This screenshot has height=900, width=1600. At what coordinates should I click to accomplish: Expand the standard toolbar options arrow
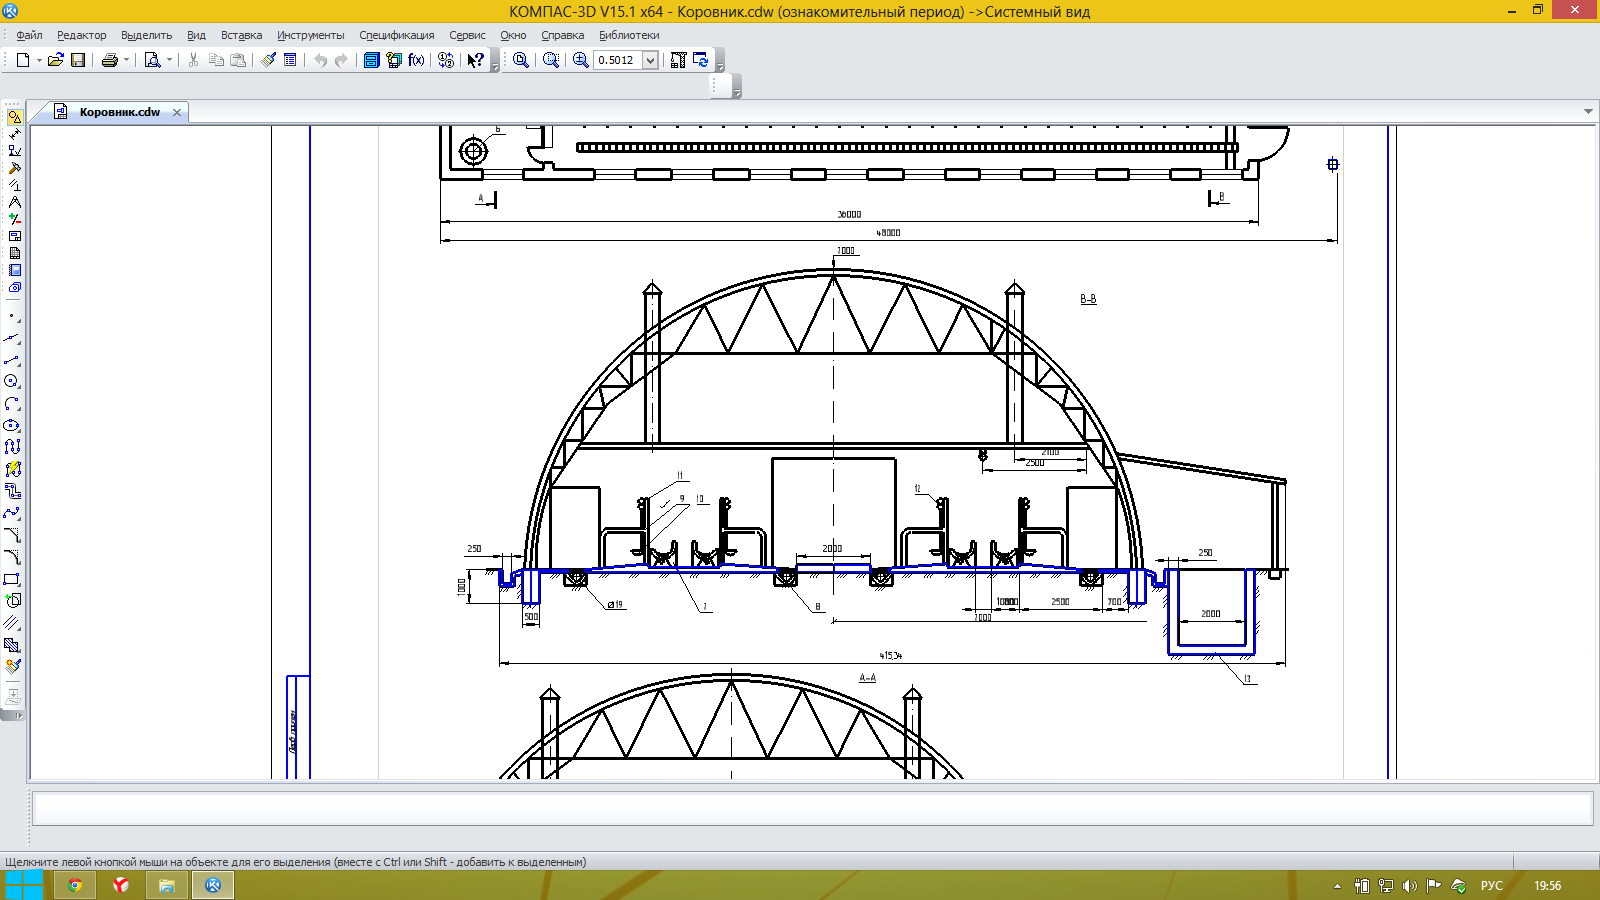tap(494, 62)
